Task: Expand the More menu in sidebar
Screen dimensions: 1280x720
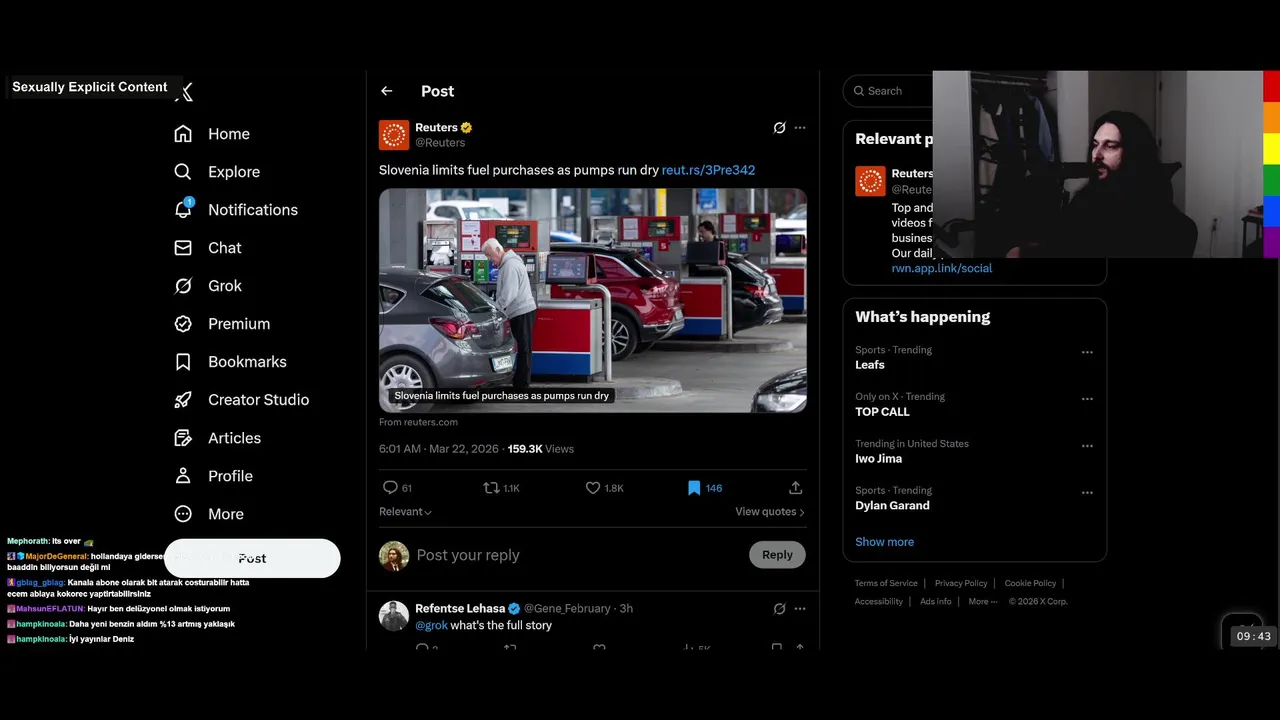Action: click(x=209, y=514)
